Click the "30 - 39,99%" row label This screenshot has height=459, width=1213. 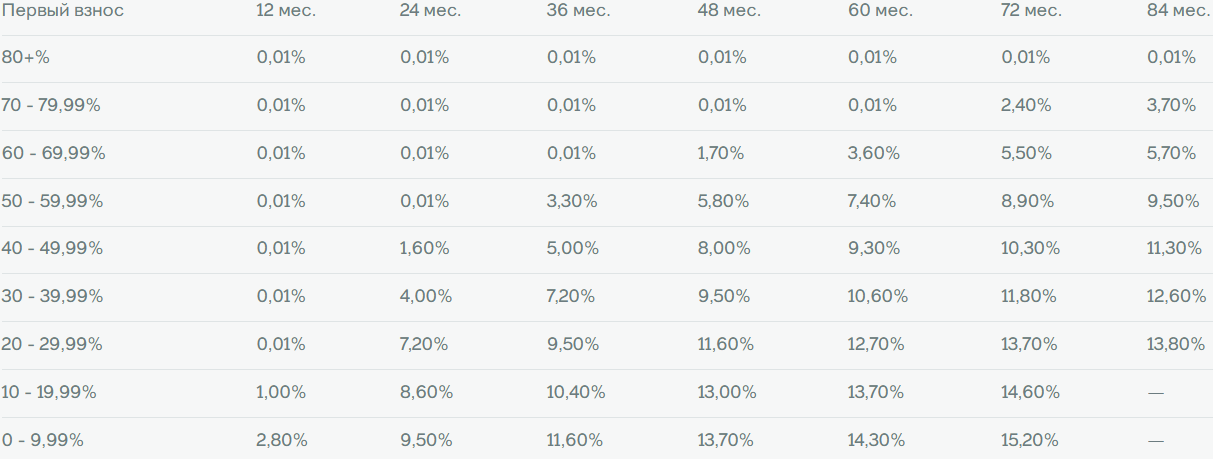(x=53, y=297)
